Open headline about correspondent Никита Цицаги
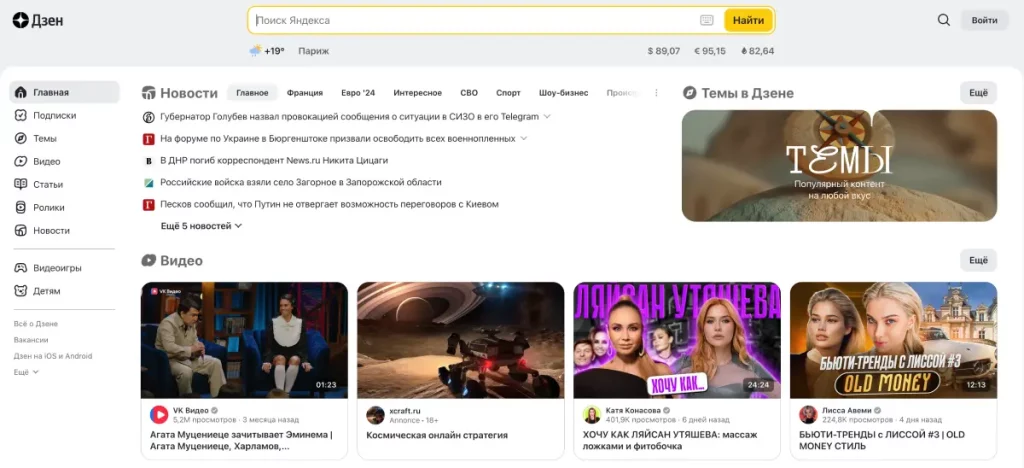This screenshot has width=1024, height=468. pos(274,161)
